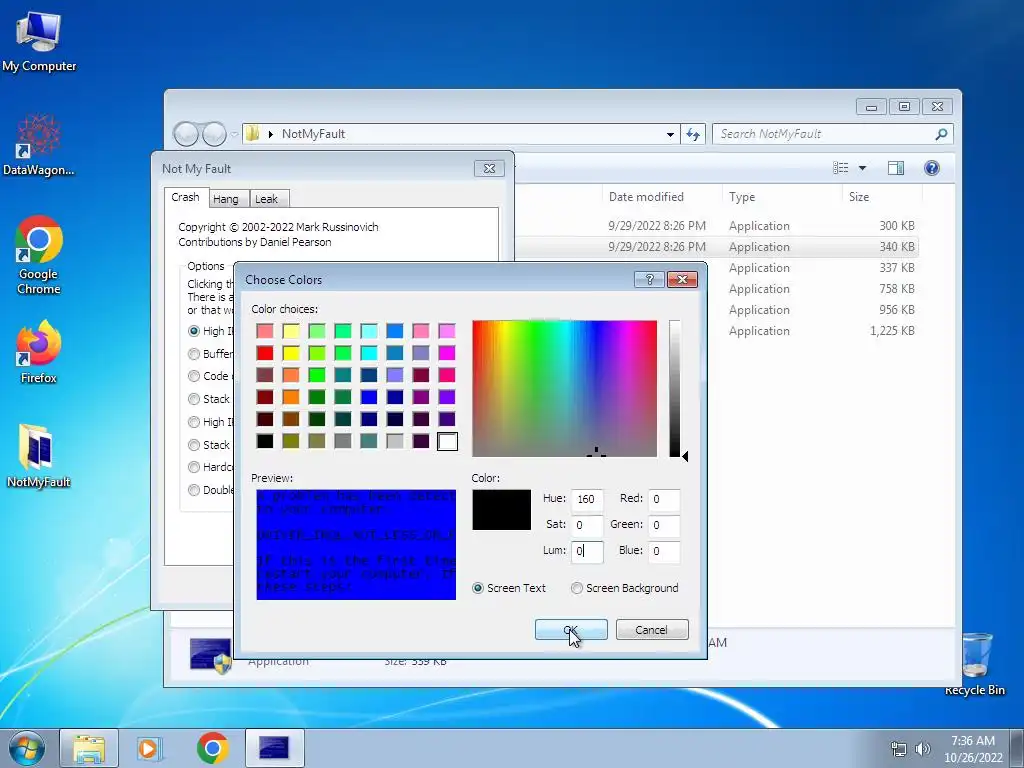Open the view options dropdown arrow
This screenshot has height=768, width=1024.
tap(862, 168)
